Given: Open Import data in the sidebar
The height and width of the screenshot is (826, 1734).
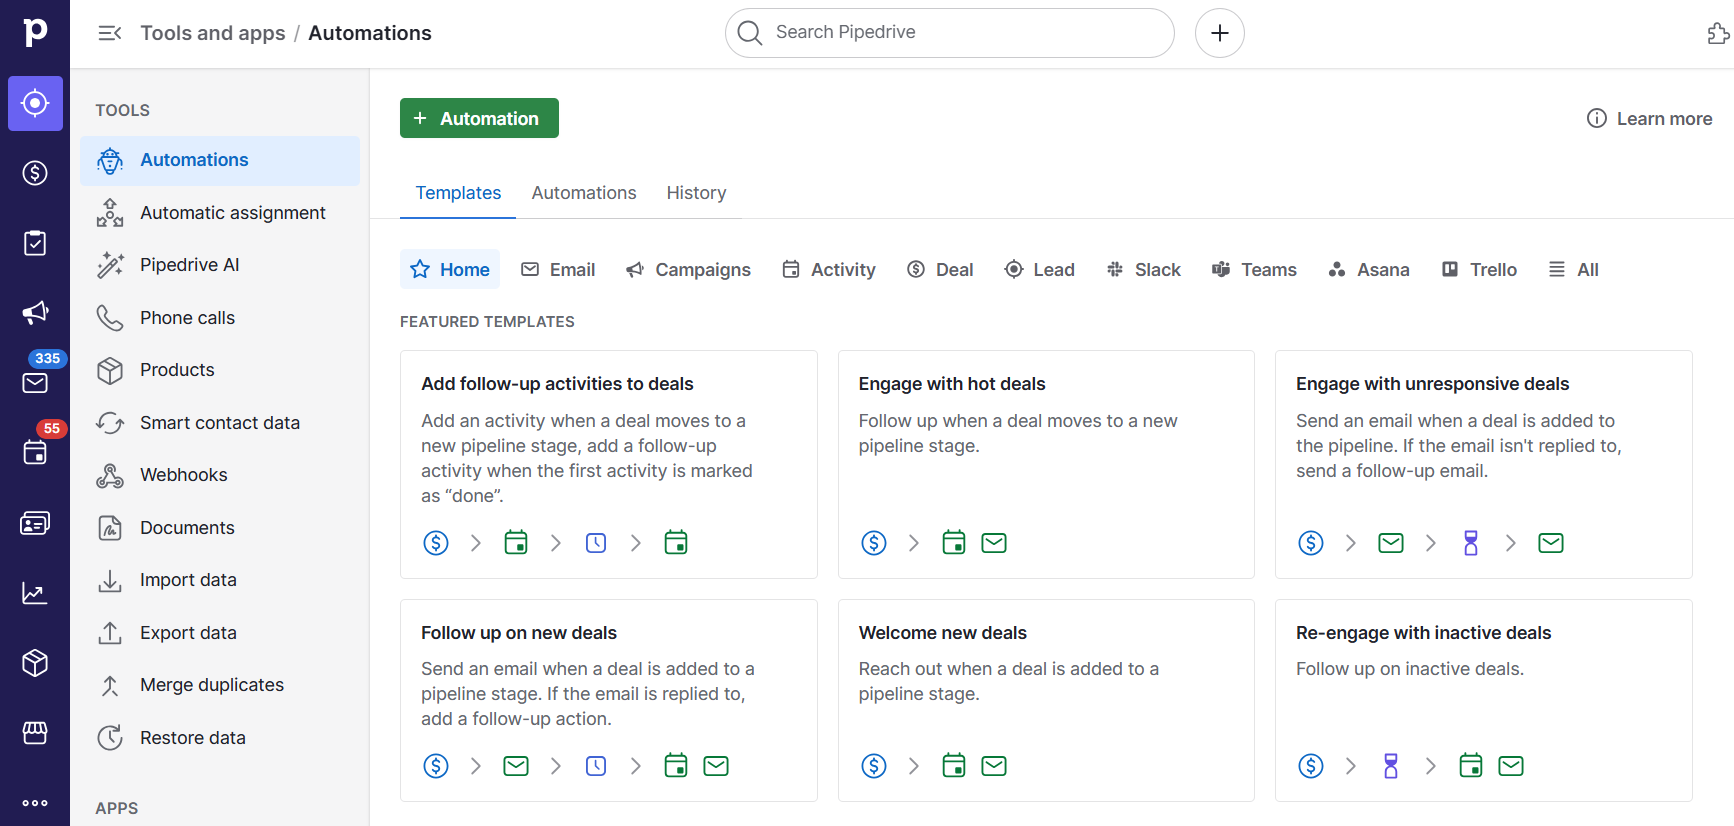Looking at the screenshot, I should [220, 580].
